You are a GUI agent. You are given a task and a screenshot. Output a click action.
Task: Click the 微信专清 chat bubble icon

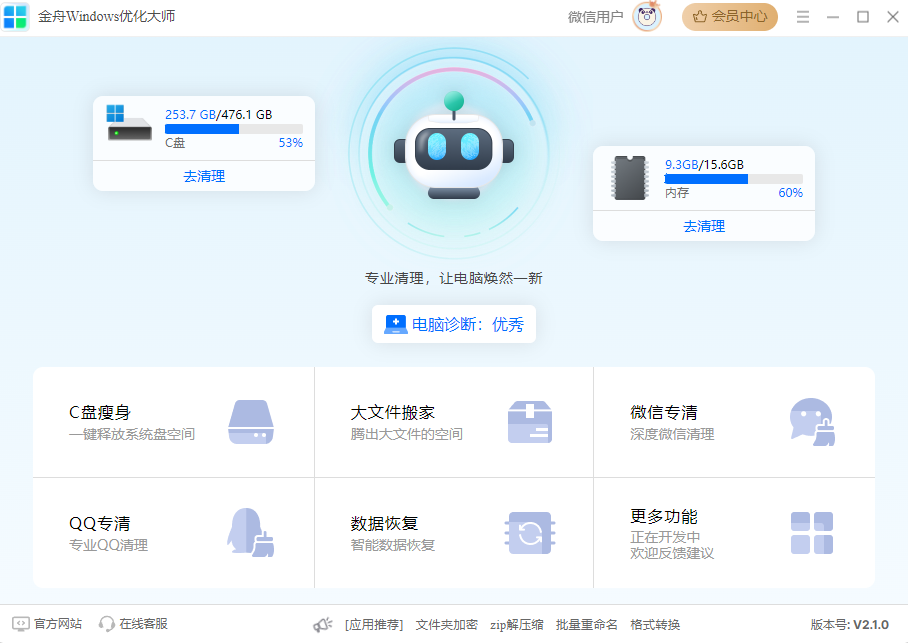click(811, 421)
